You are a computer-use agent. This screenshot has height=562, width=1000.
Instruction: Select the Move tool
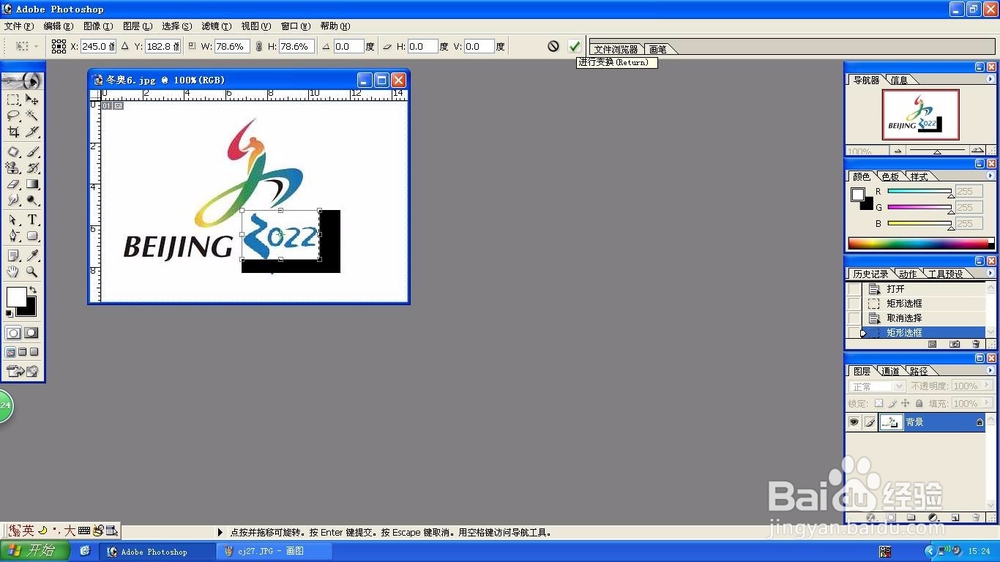coord(32,100)
